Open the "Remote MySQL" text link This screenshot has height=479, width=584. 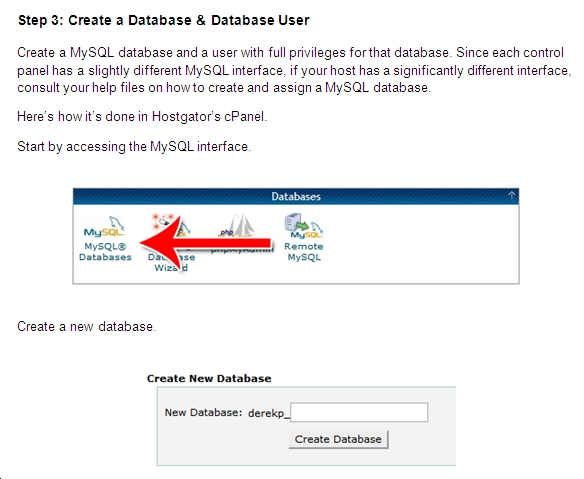[304, 252]
